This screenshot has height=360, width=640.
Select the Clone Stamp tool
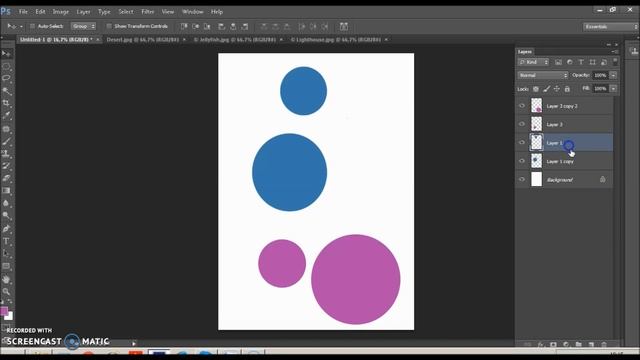click(6, 154)
